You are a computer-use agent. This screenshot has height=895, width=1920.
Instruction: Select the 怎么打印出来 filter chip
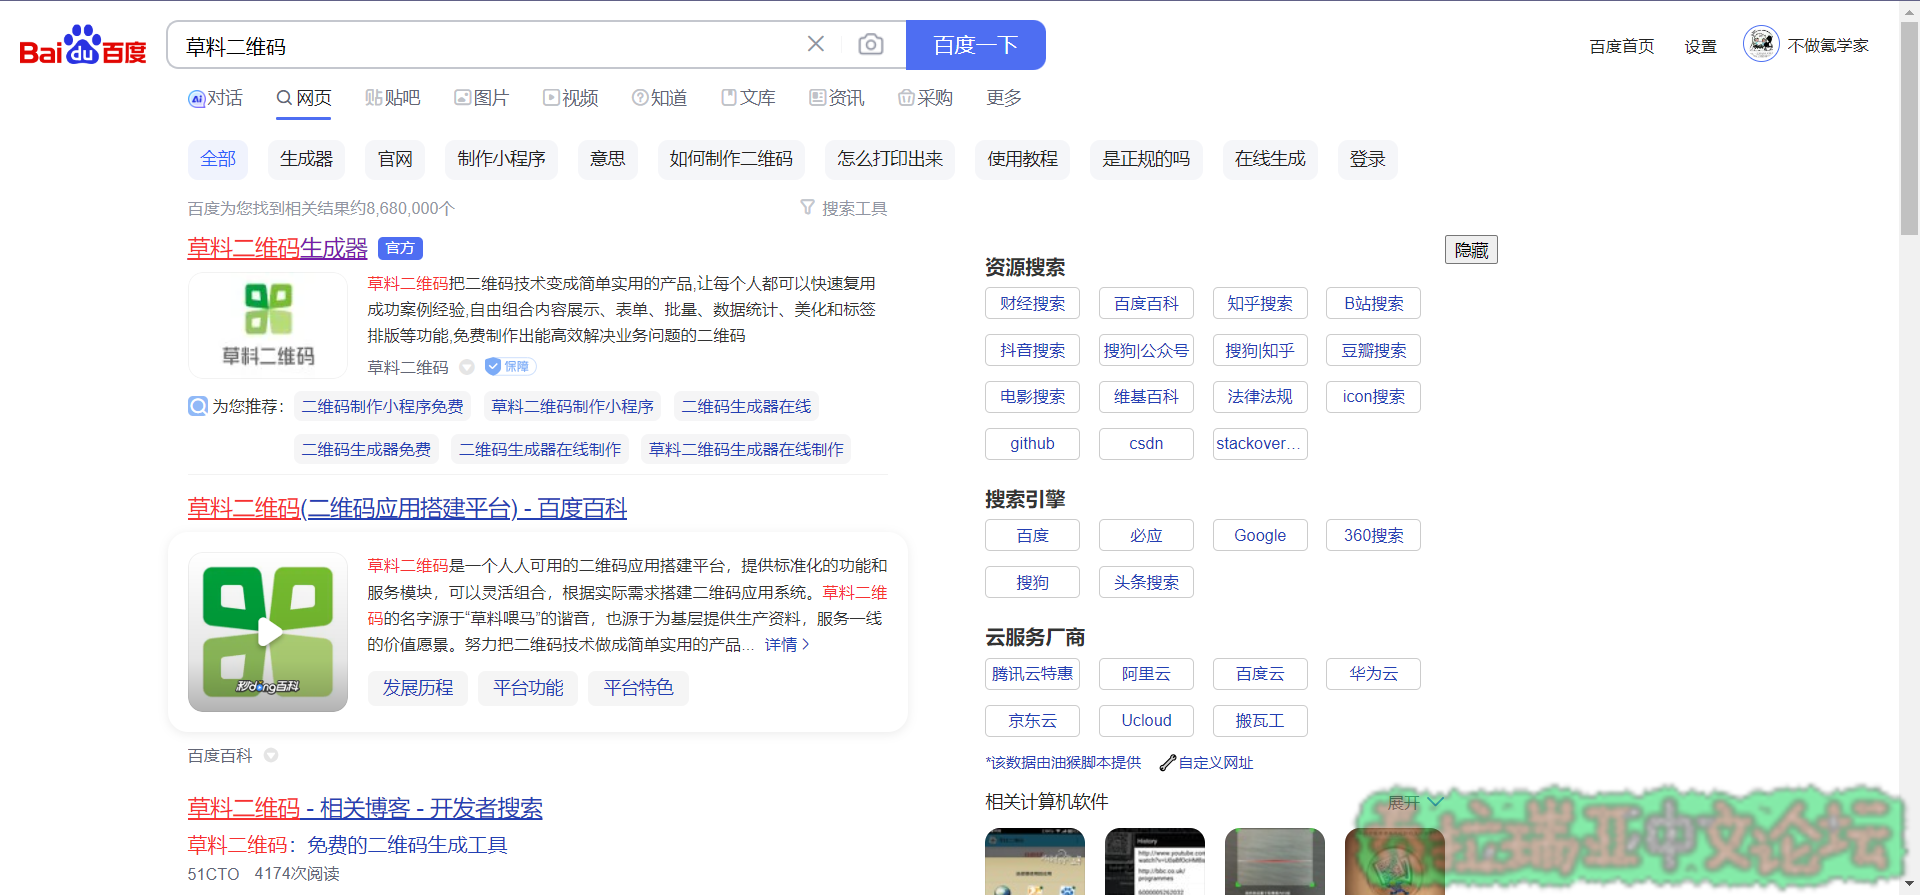[x=890, y=159]
